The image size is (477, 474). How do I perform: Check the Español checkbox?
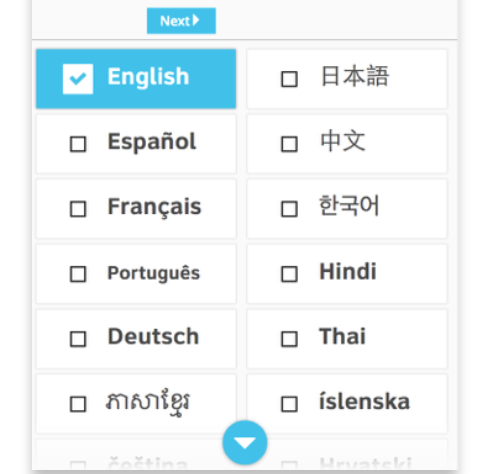[x=78, y=144]
